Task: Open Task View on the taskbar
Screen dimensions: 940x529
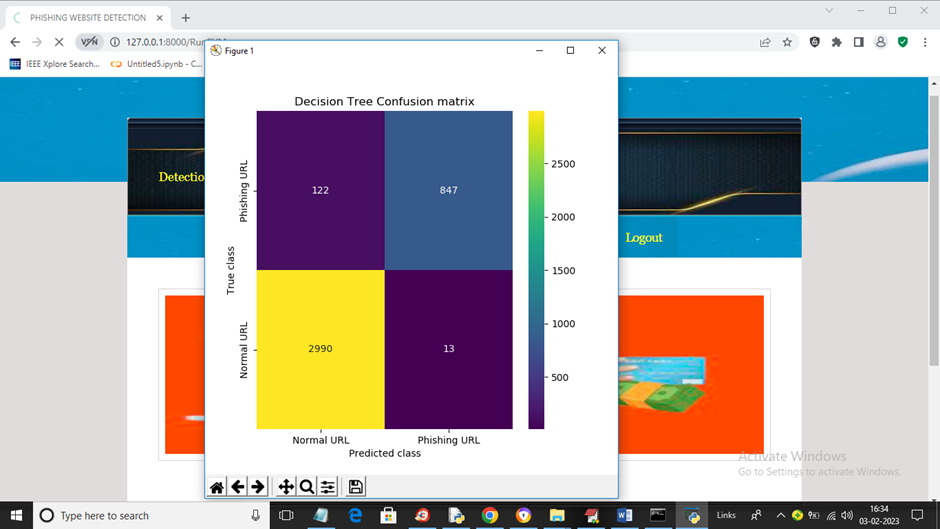Action: click(x=287, y=515)
